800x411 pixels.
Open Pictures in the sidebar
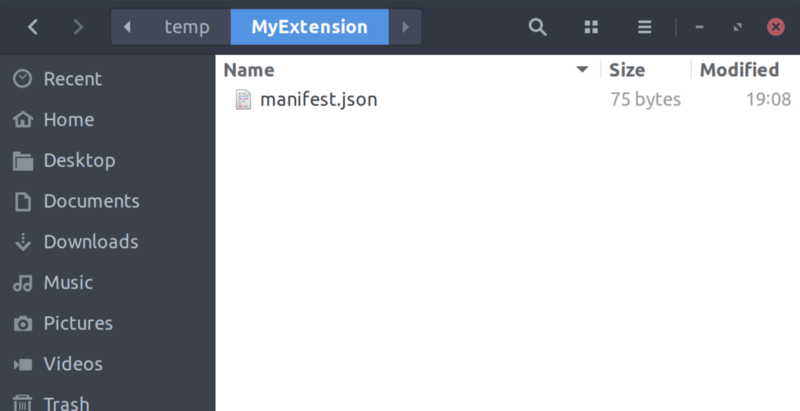coord(78,323)
